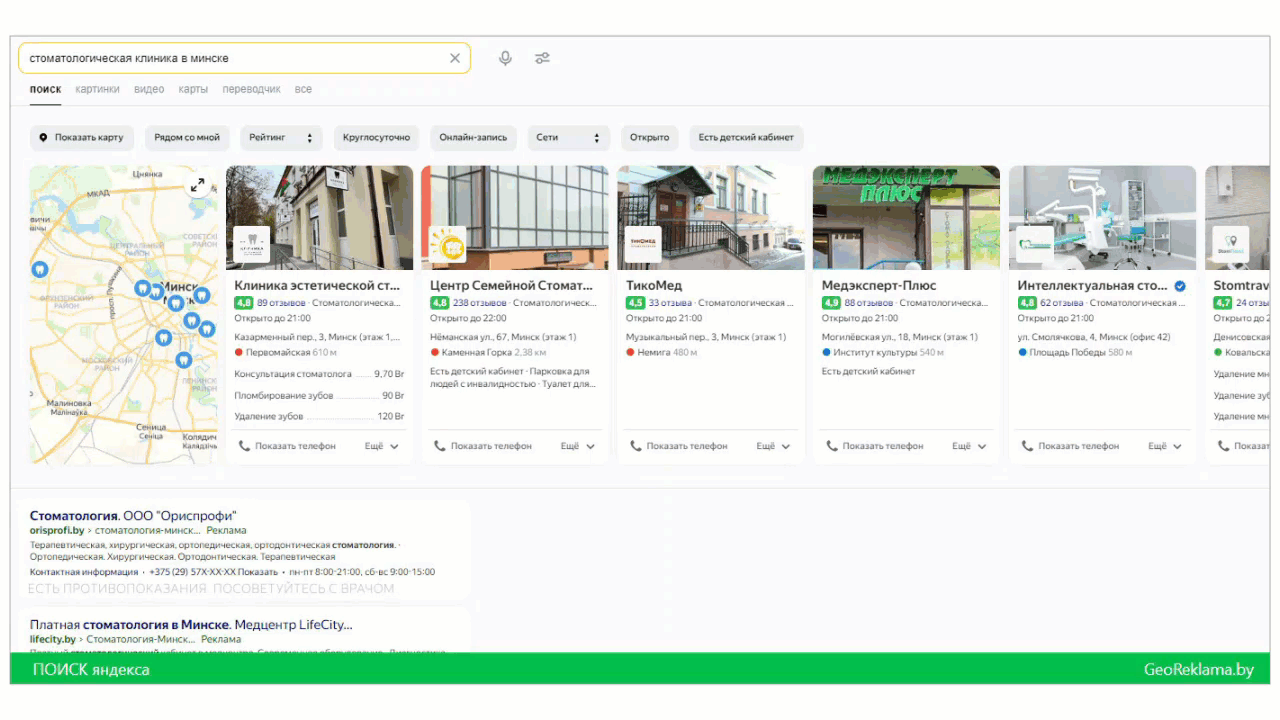Click the Центр Семейной Стоматологии sun logo
Viewport: 1280px width, 720px height.
(448, 244)
